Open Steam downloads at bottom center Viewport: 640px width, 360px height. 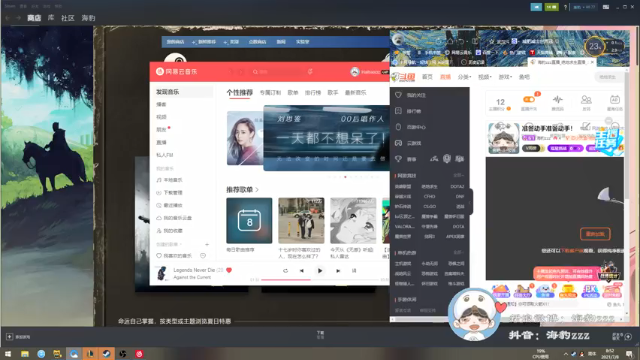point(320,335)
